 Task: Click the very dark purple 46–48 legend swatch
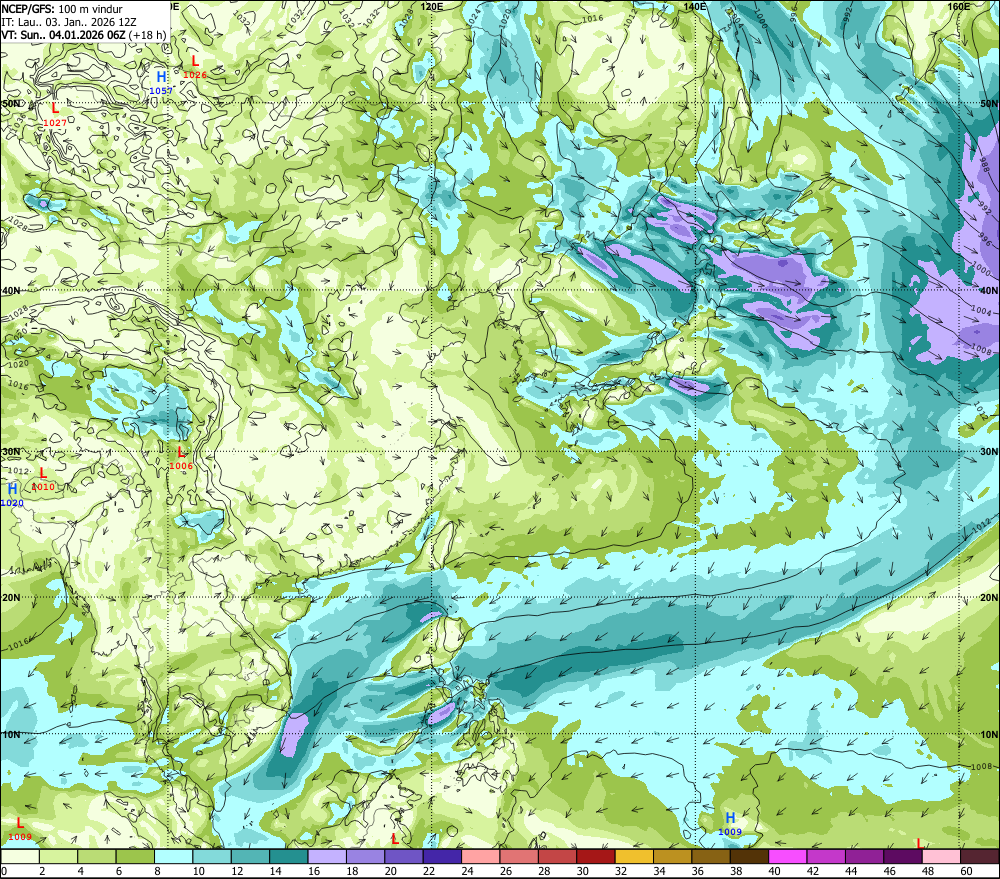coord(902,856)
